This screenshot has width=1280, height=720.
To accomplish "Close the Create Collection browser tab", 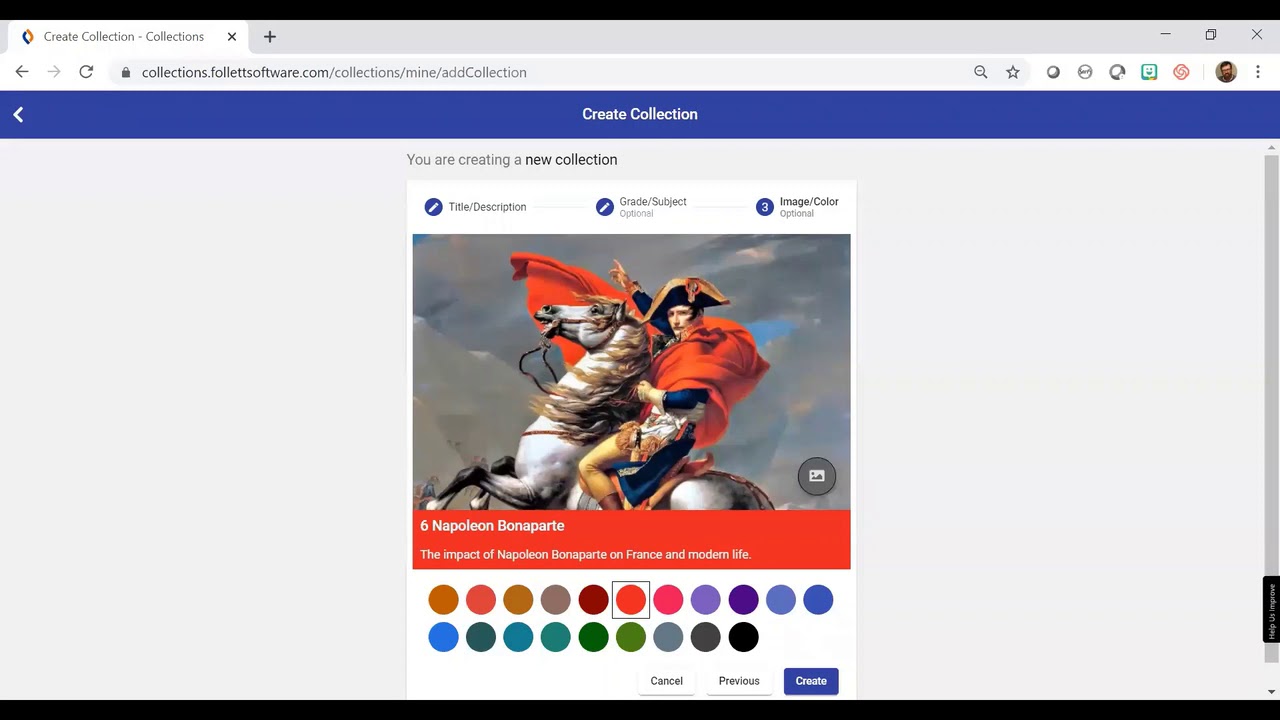I will point(232,36).
